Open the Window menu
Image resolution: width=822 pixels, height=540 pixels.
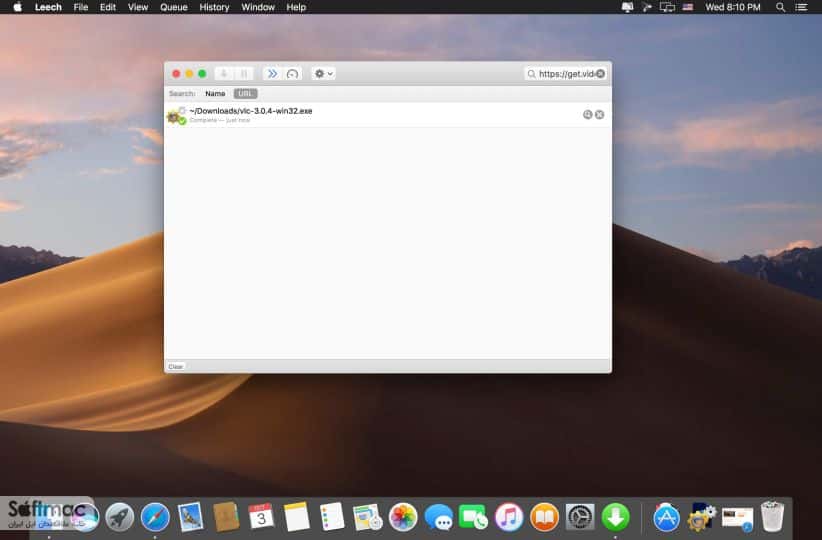[258, 7]
